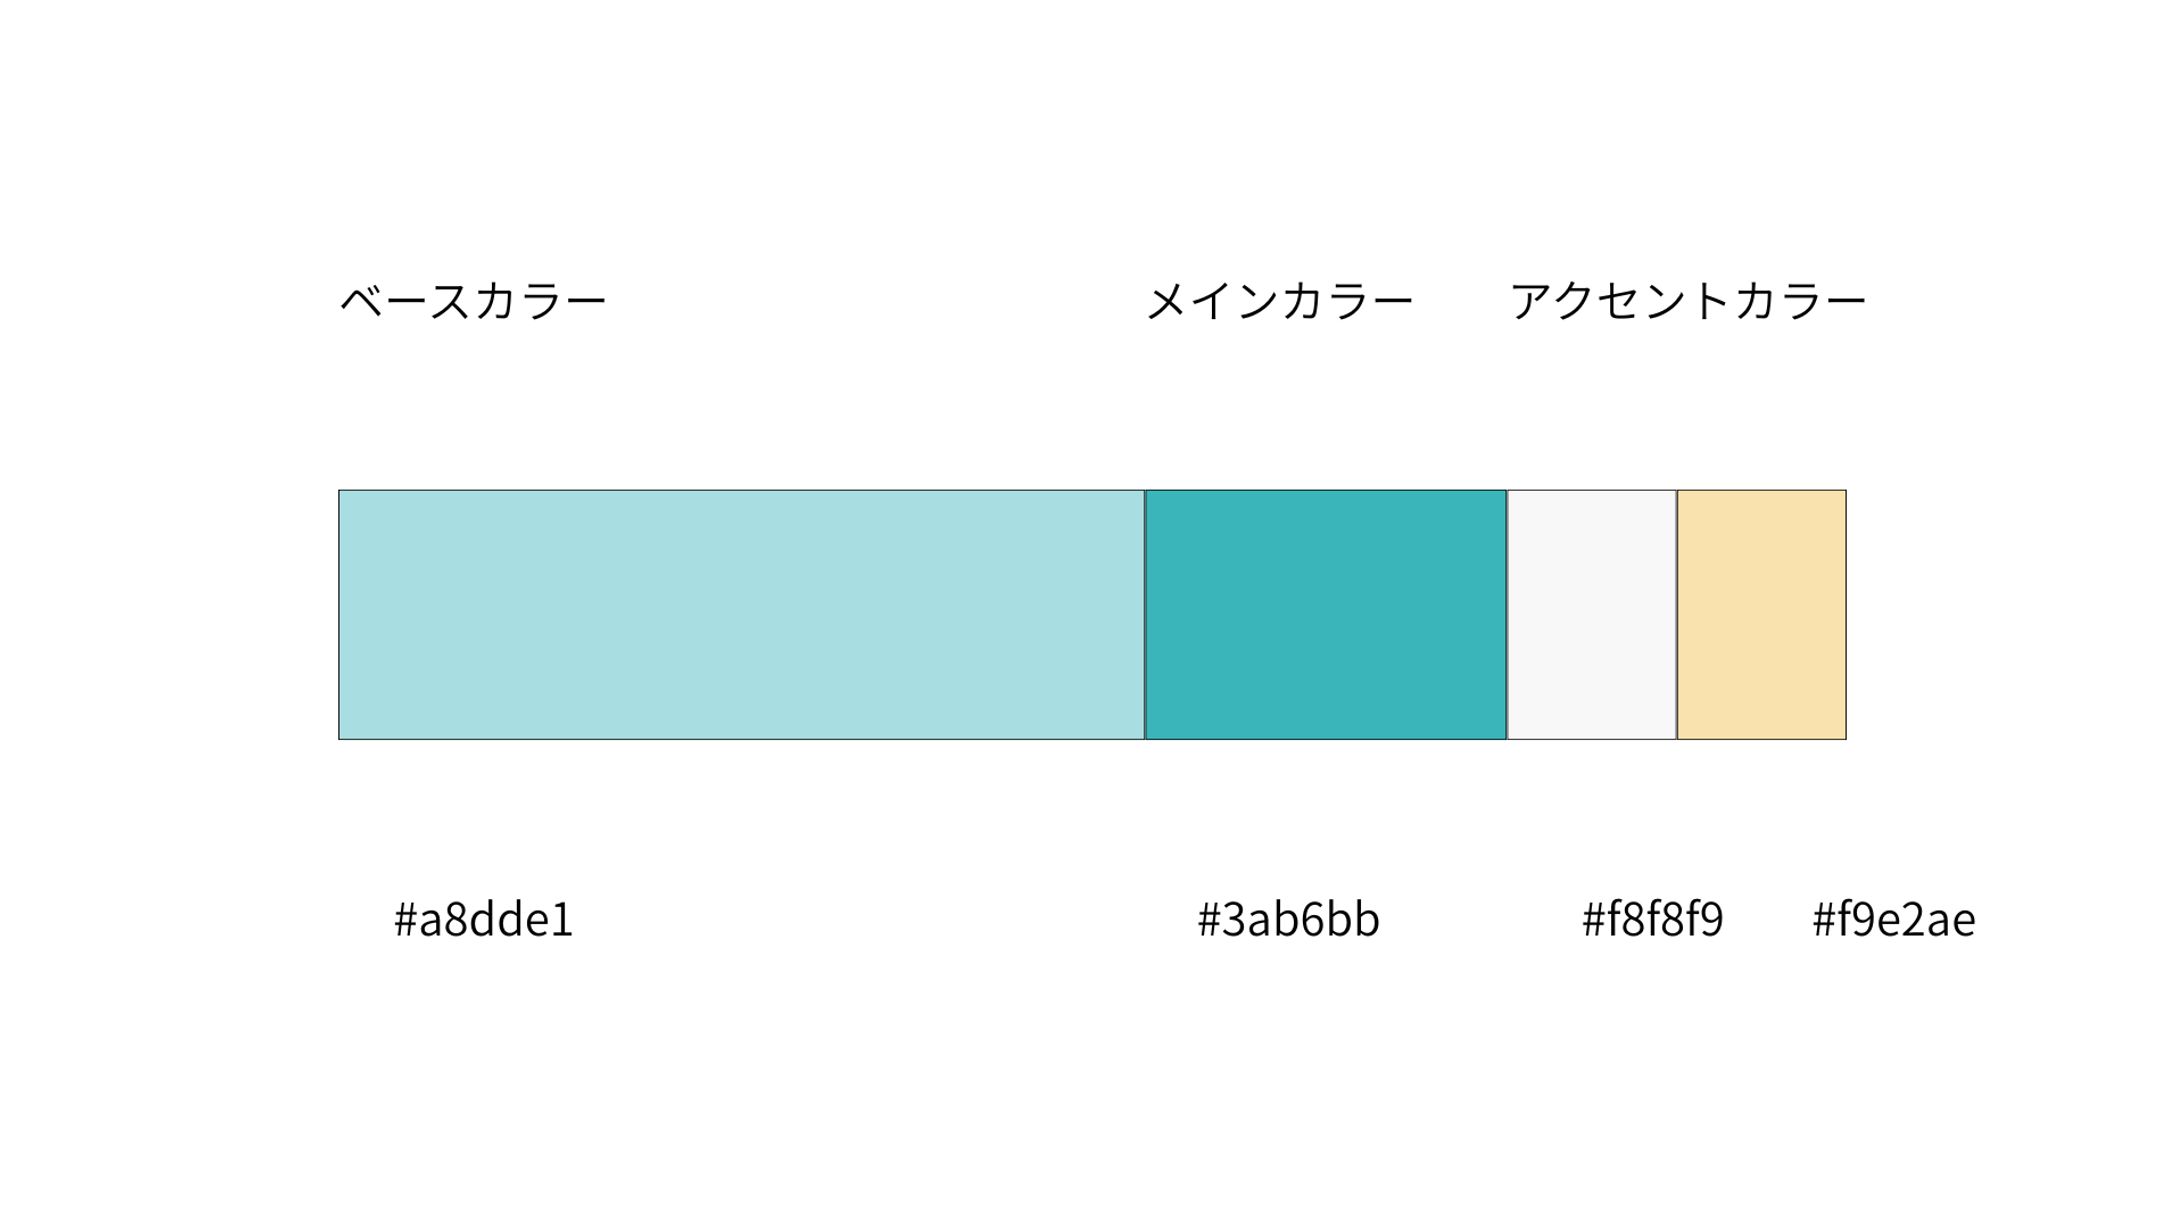Select the #f9e2ae hex code label
The image size is (2184, 1229).
click(x=1893, y=919)
